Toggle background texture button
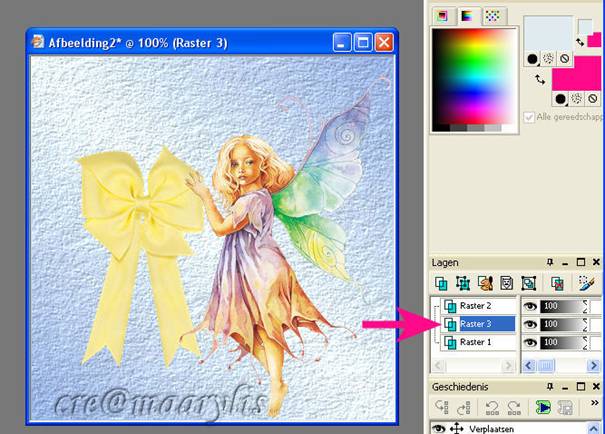 tap(577, 99)
